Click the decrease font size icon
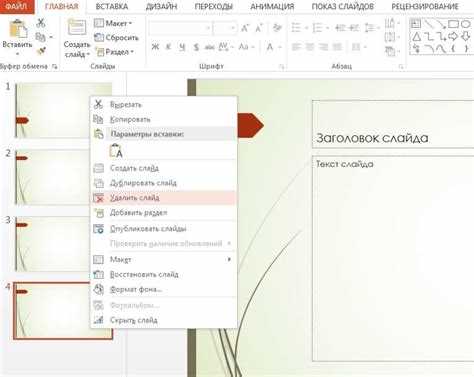Viewport: 474px width, 377px height. [x=259, y=28]
